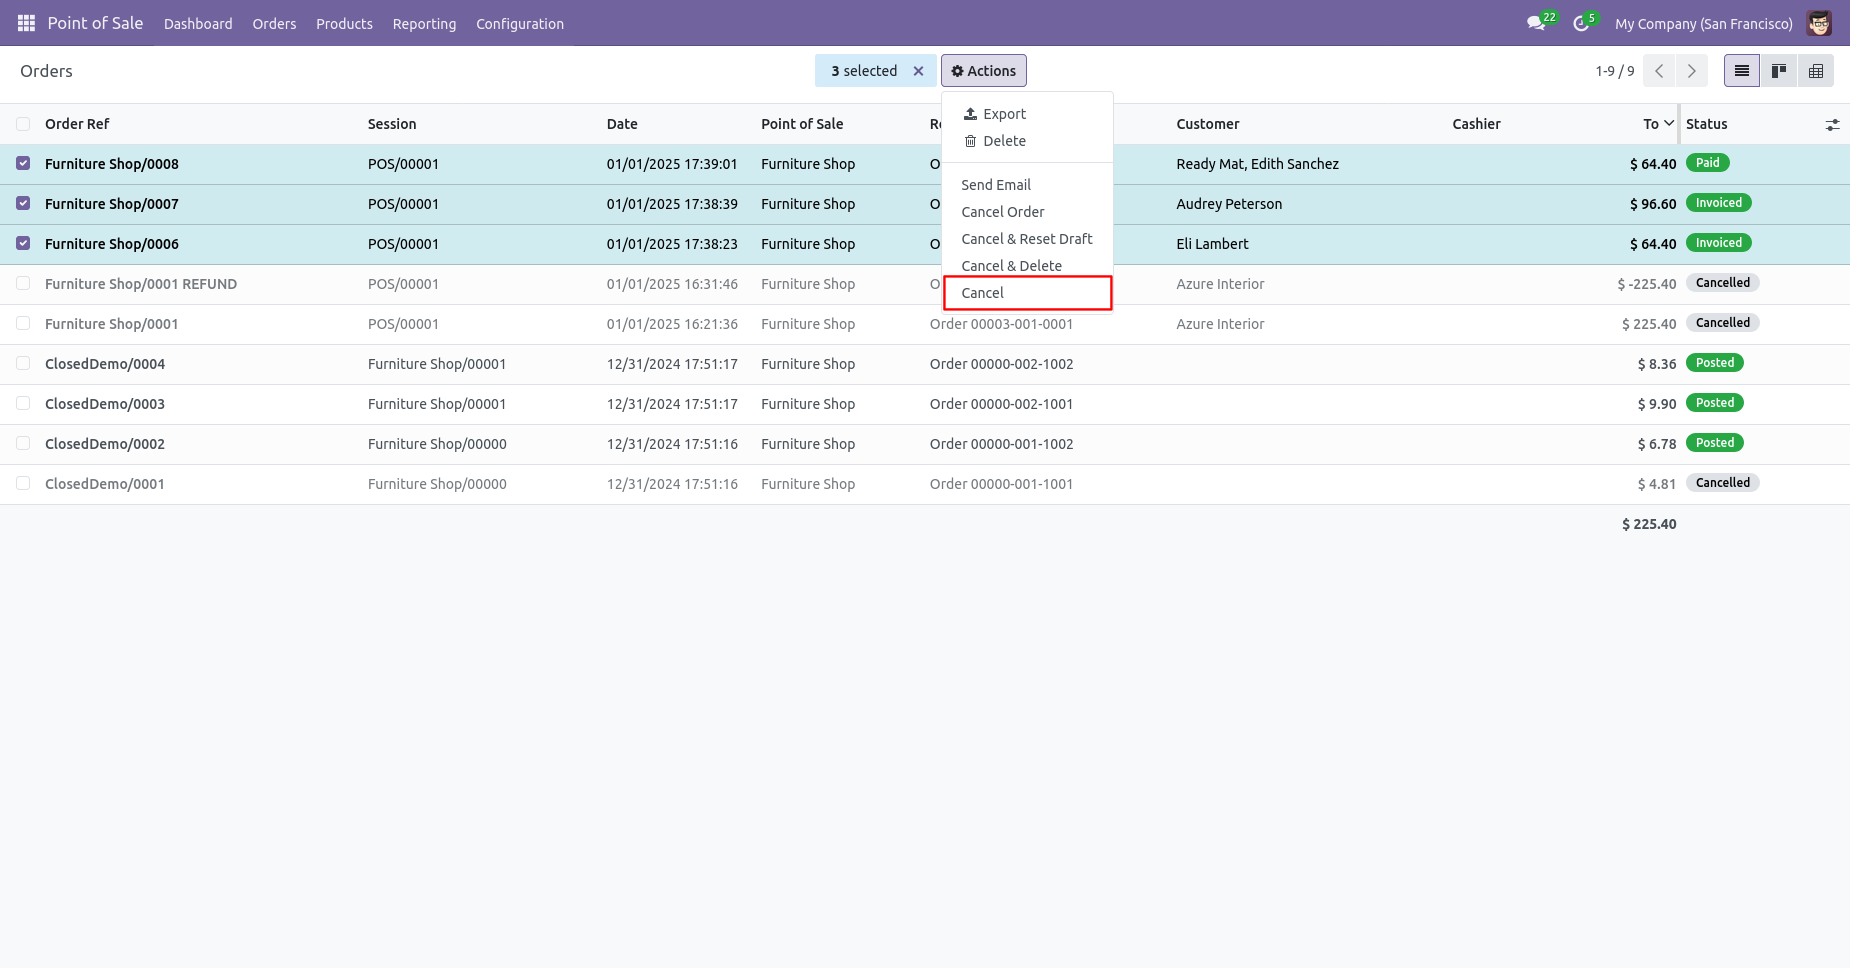Viewport: 1850px width, 968px height.
Task: Open the activities clock icon
Action: [1581, 23]
